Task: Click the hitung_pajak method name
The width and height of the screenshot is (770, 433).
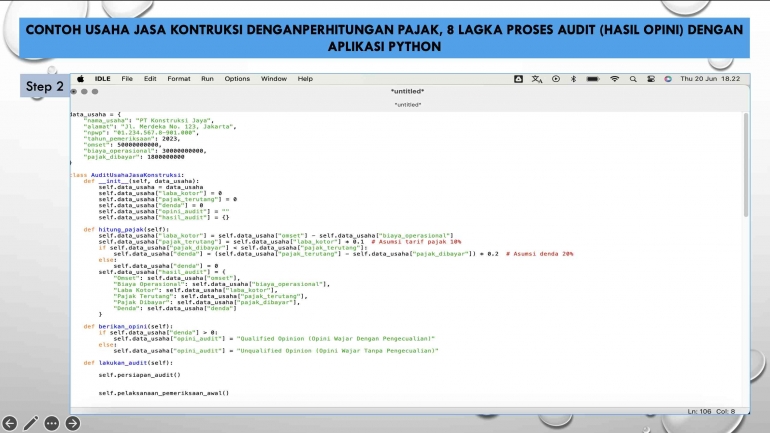Action: pyautogui.click(x=120, y=229)
